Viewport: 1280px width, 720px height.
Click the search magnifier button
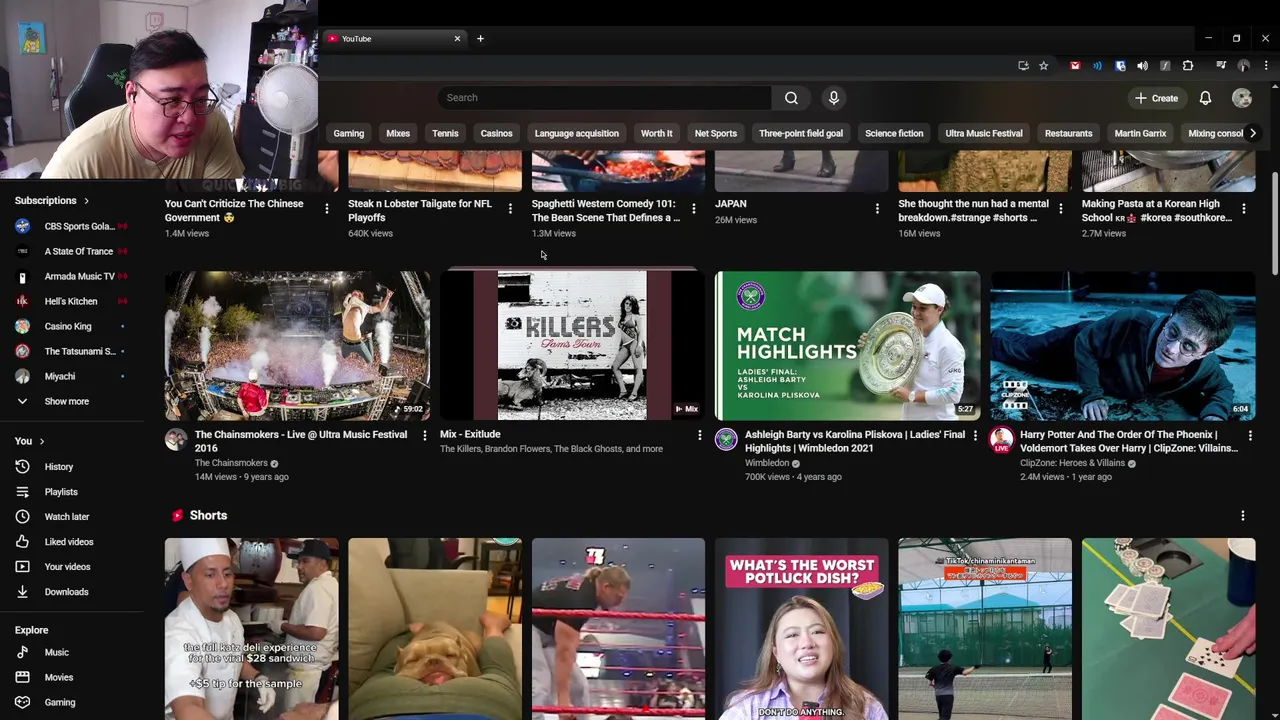pyautogui.click(x=791, y=98)
